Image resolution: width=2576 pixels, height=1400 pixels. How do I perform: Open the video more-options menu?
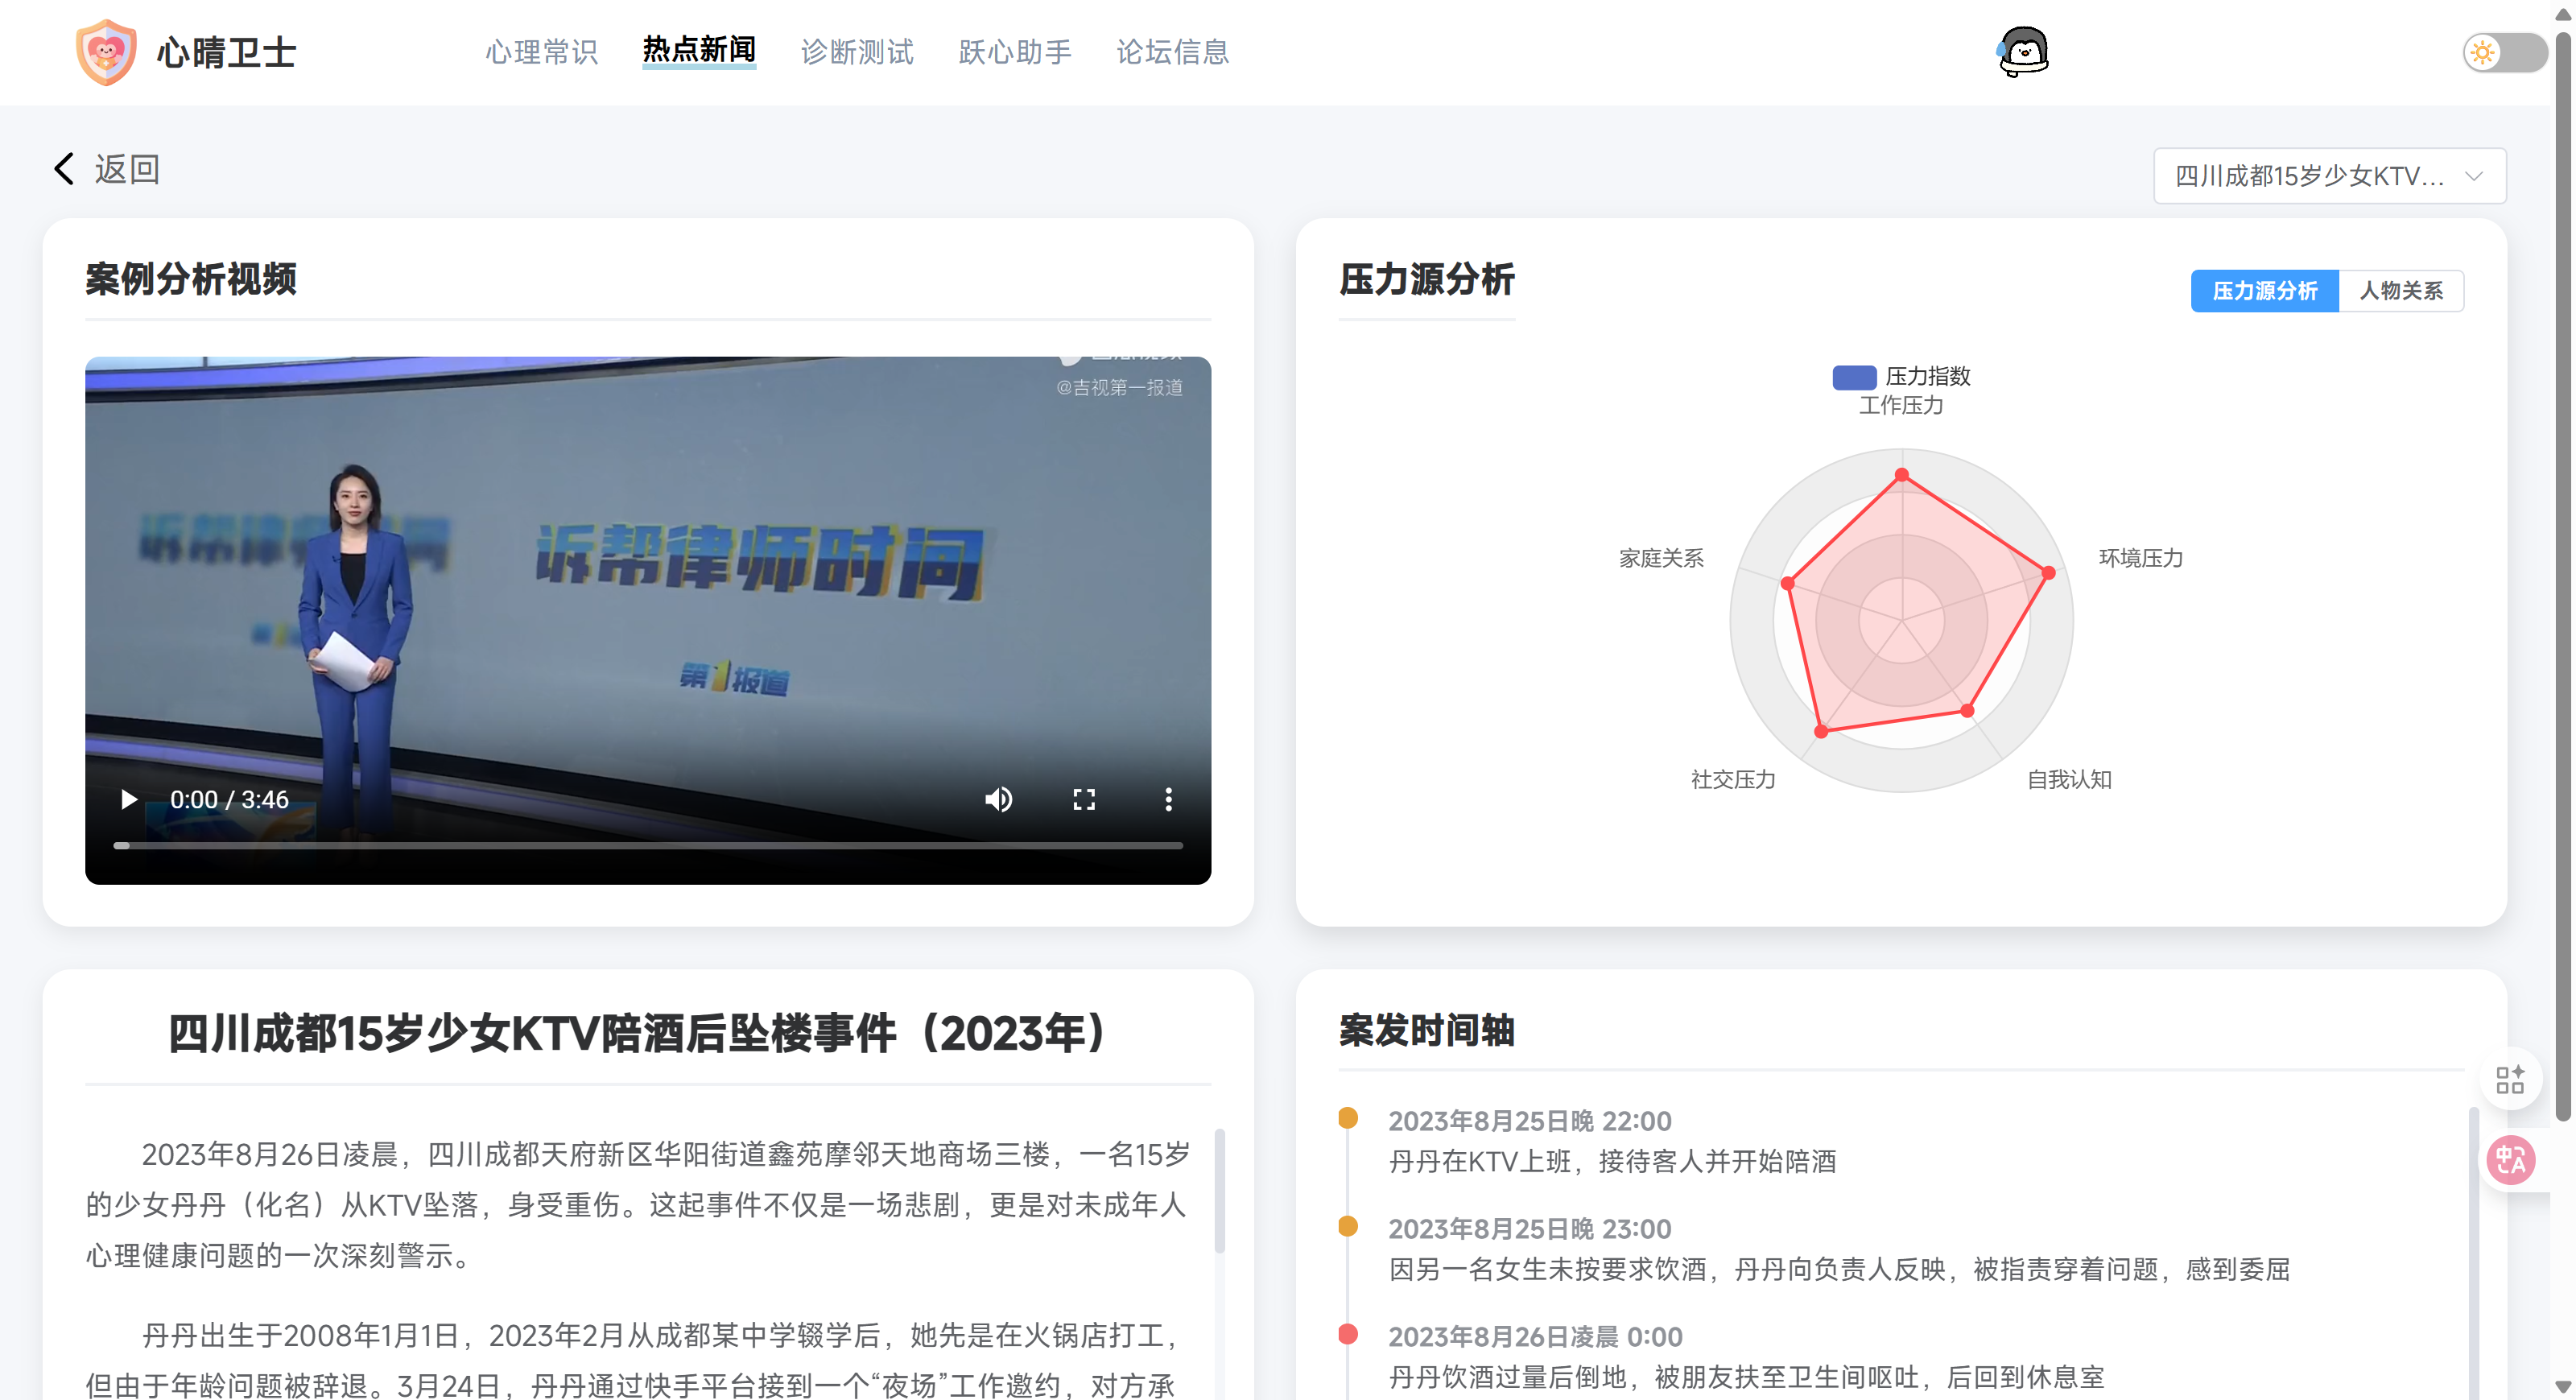[1168, 799]
